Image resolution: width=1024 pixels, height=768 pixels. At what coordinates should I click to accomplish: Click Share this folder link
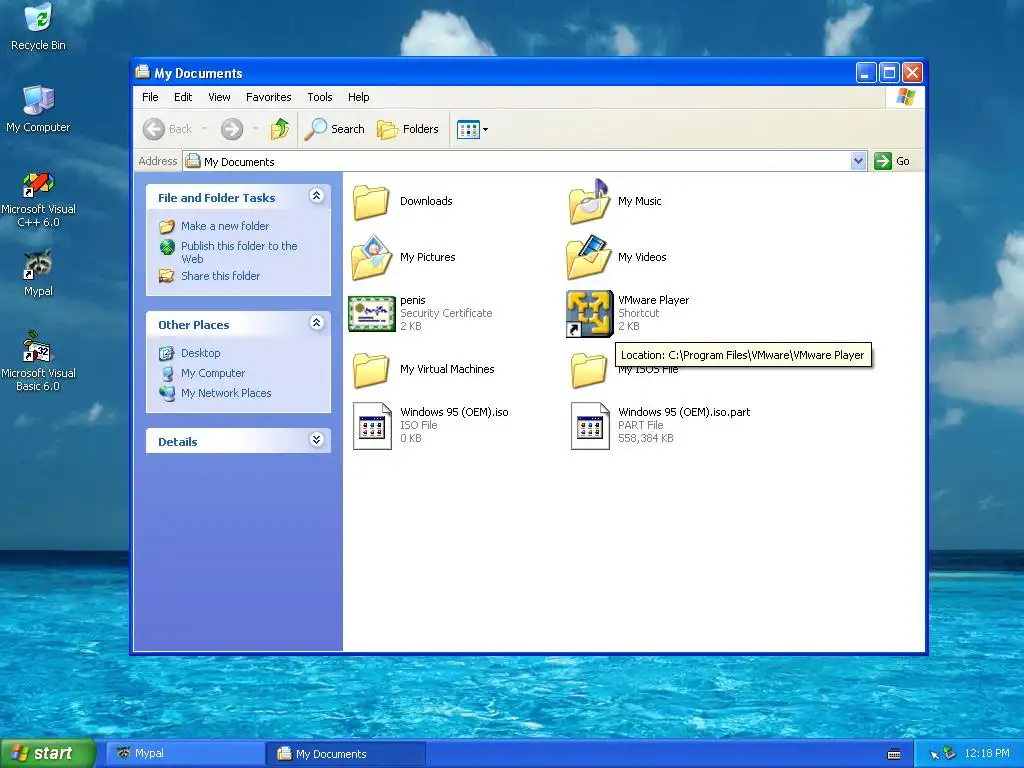click(x=220, y=276)
